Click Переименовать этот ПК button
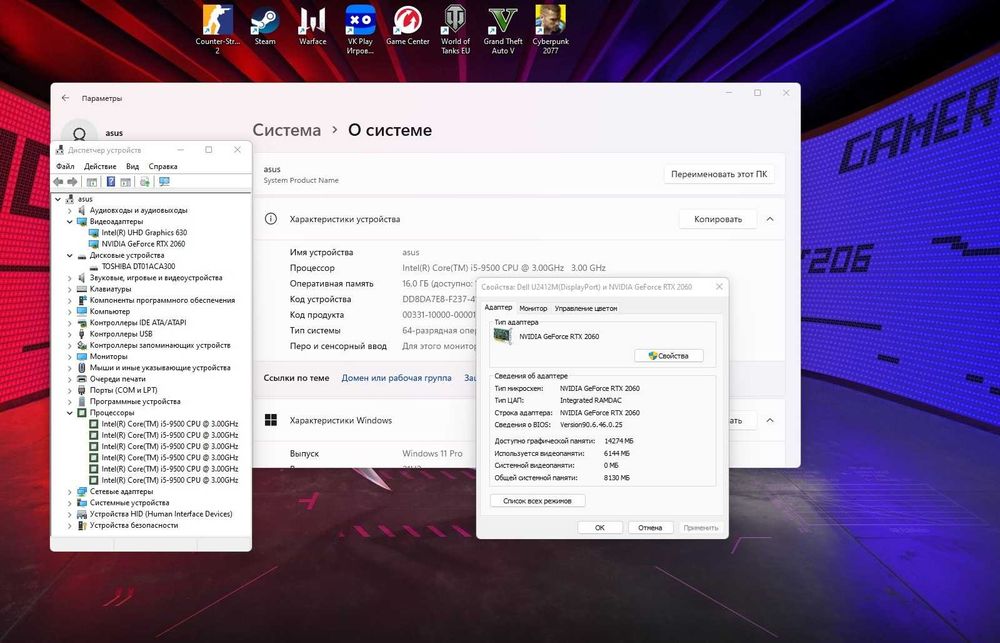This screenshot has width=1000, height=643. (719, 174)
